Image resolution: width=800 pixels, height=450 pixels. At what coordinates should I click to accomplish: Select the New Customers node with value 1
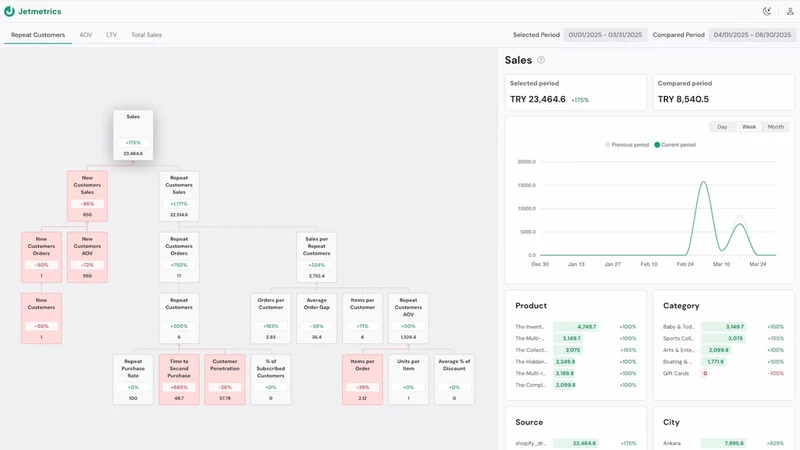[x=41, y=318]
